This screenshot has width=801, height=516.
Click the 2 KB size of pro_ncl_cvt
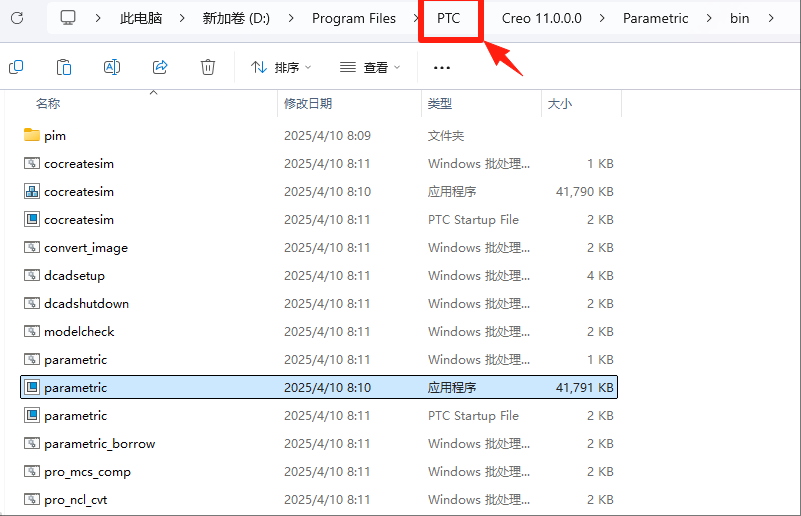pyautogui.click(x=600, y=499)
